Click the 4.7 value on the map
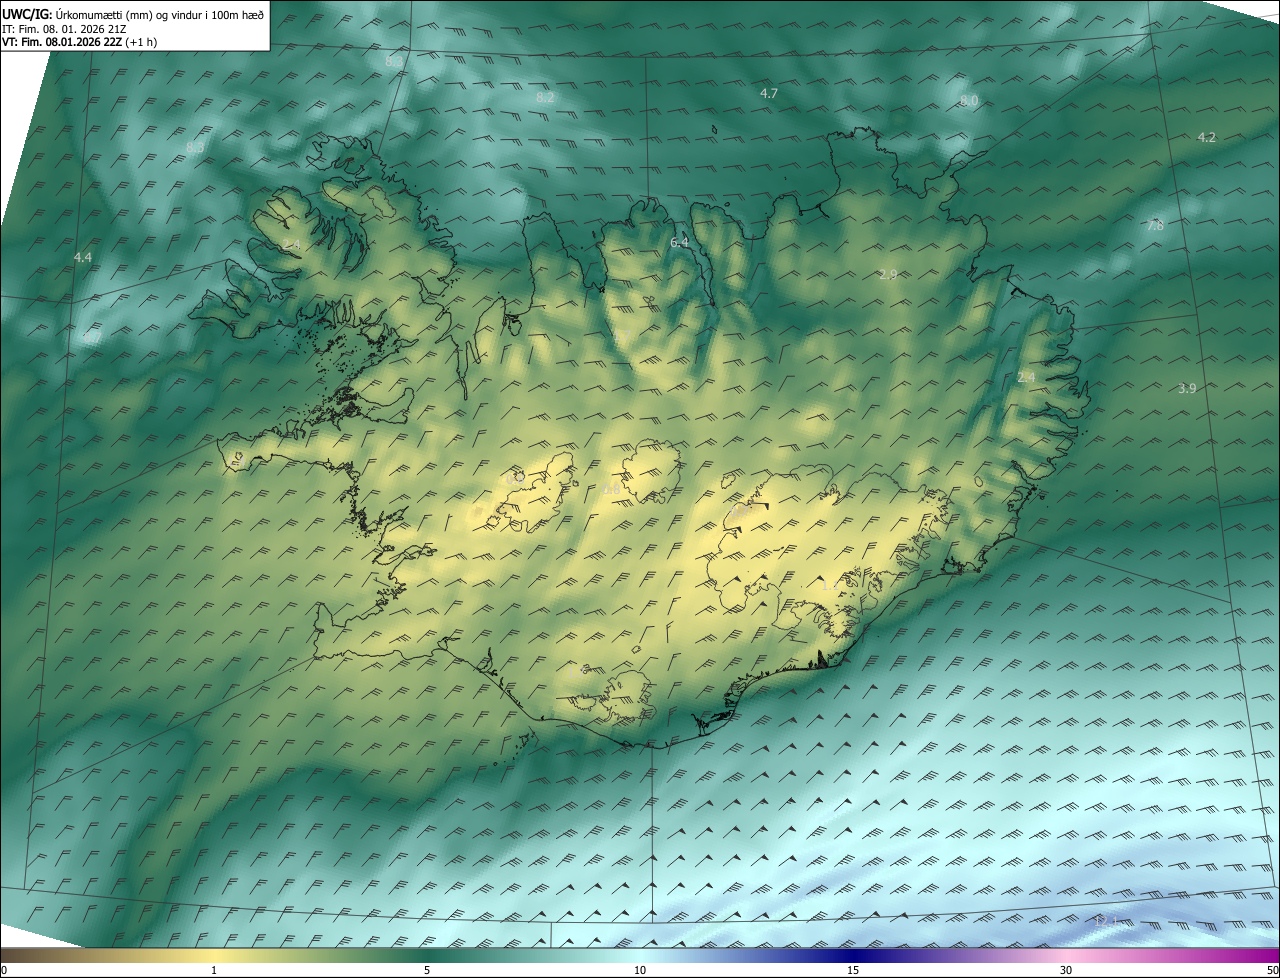1280x978 pixels. [769, 93]
